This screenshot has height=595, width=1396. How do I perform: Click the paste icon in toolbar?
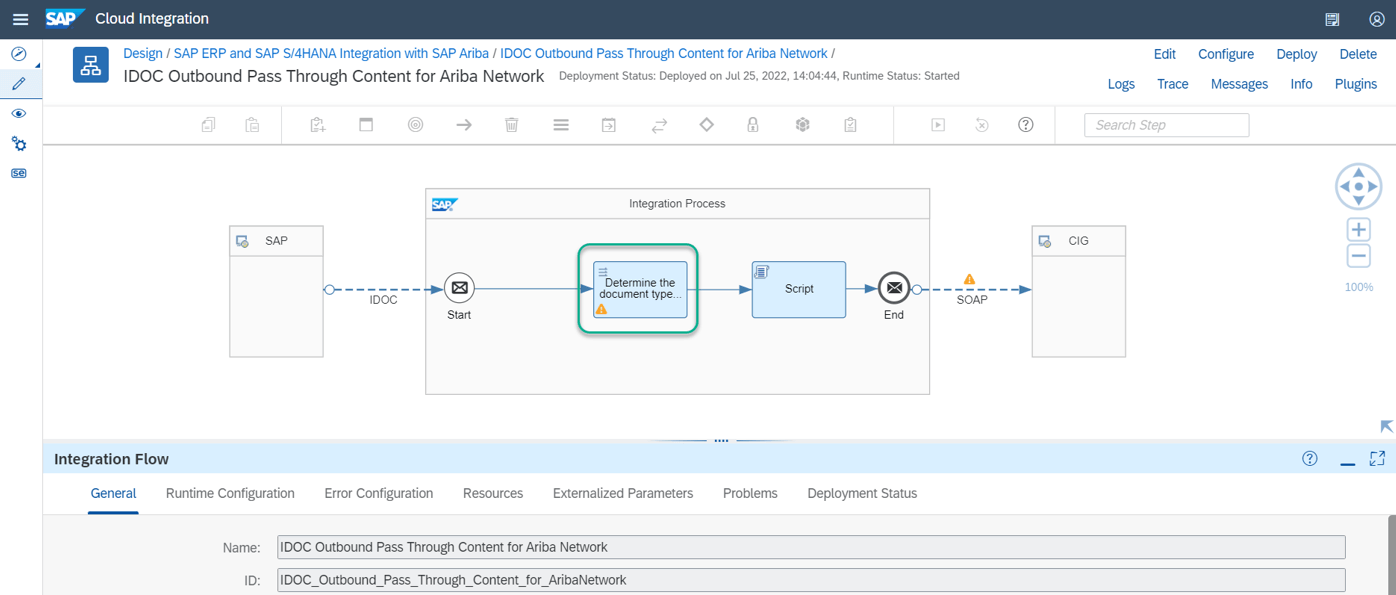pos(253,125)
